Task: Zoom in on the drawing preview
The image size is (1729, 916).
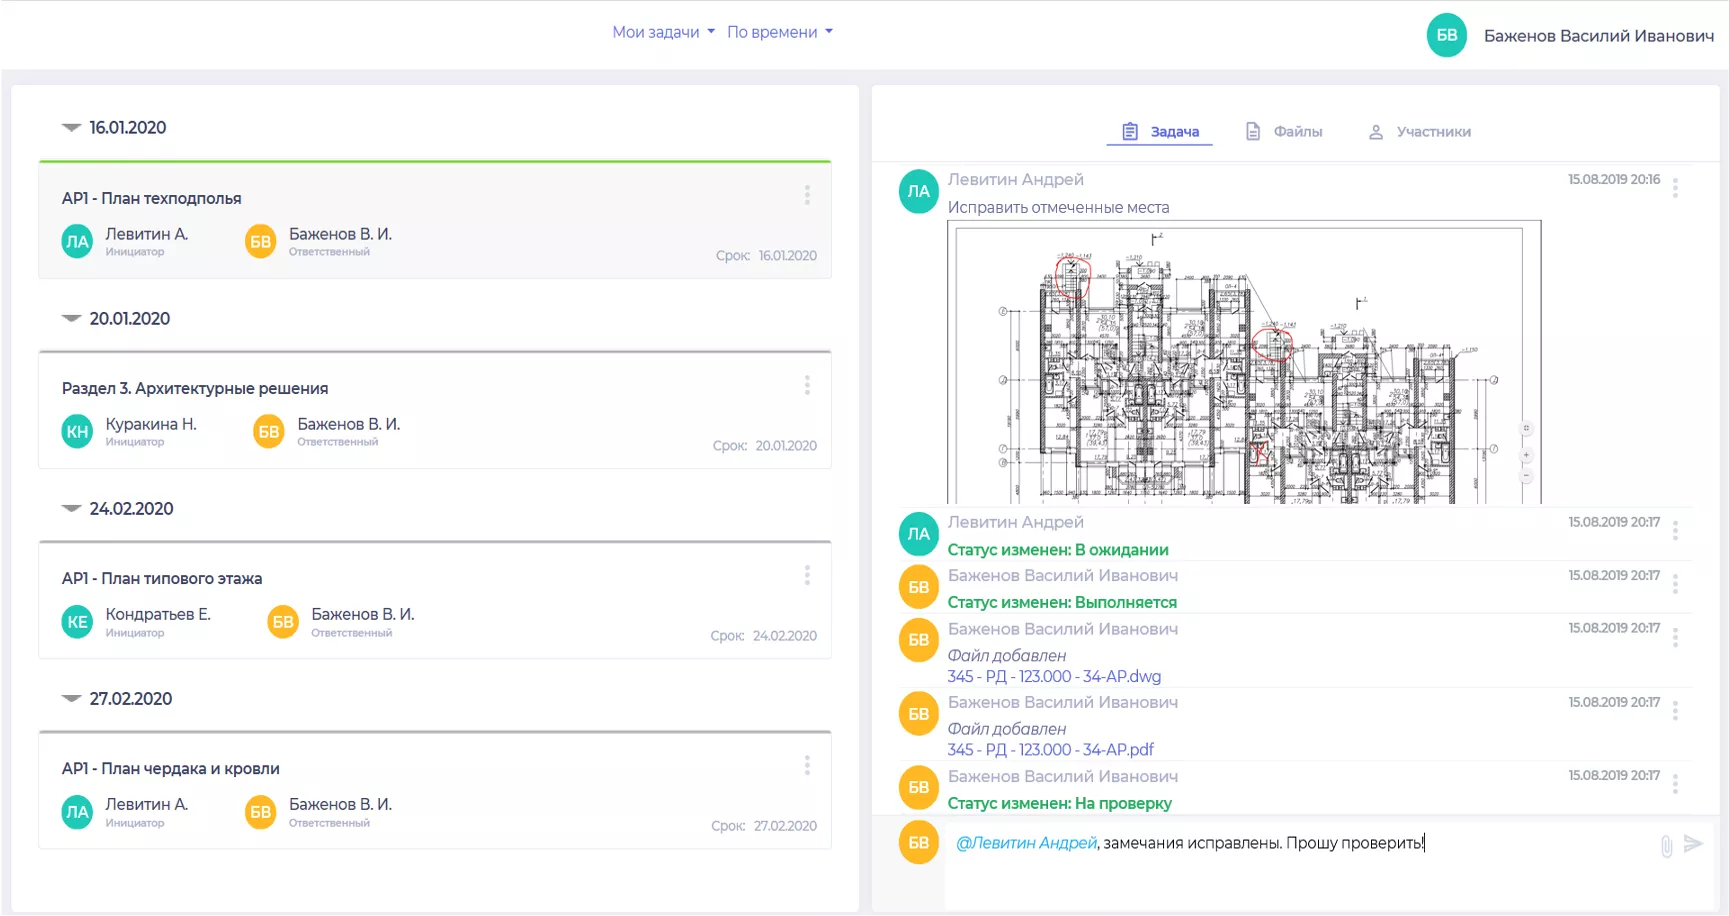Action: (1526, 455)
